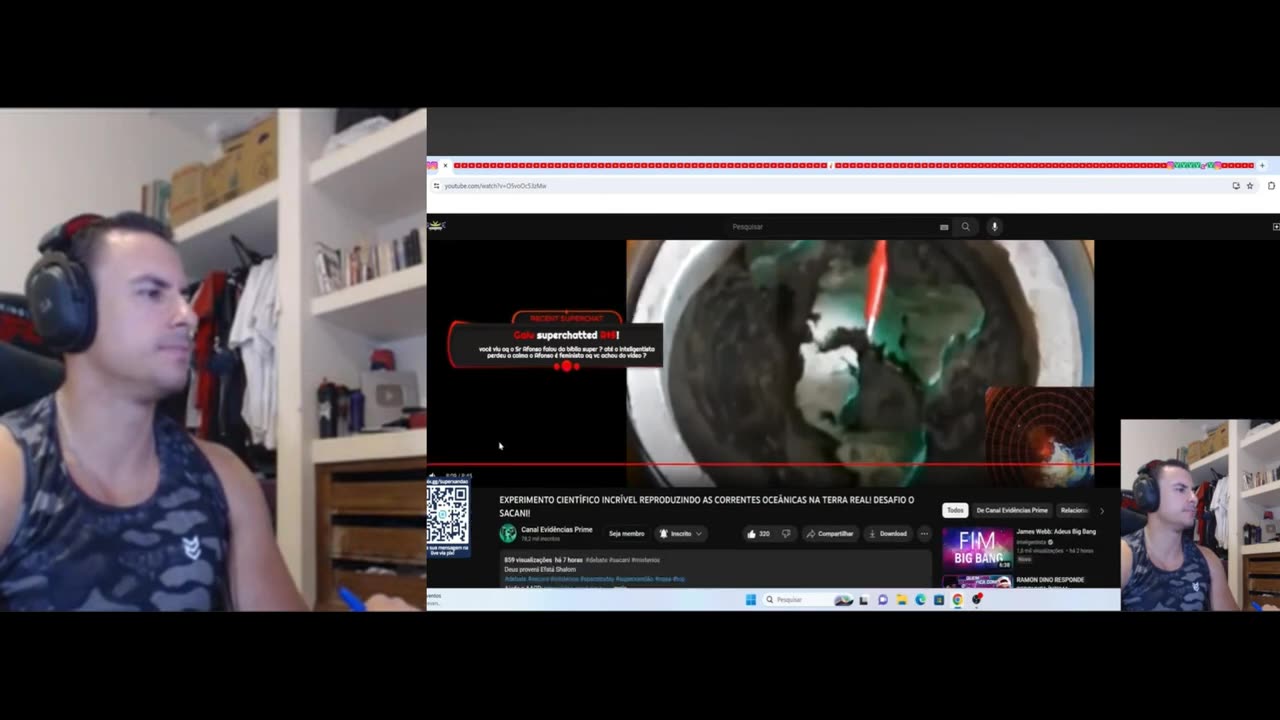The width and height of the screenshot is (1280, 720).
Task: Open Canal Evidências Prime channel avatar
Action: (x=508, y=534)
